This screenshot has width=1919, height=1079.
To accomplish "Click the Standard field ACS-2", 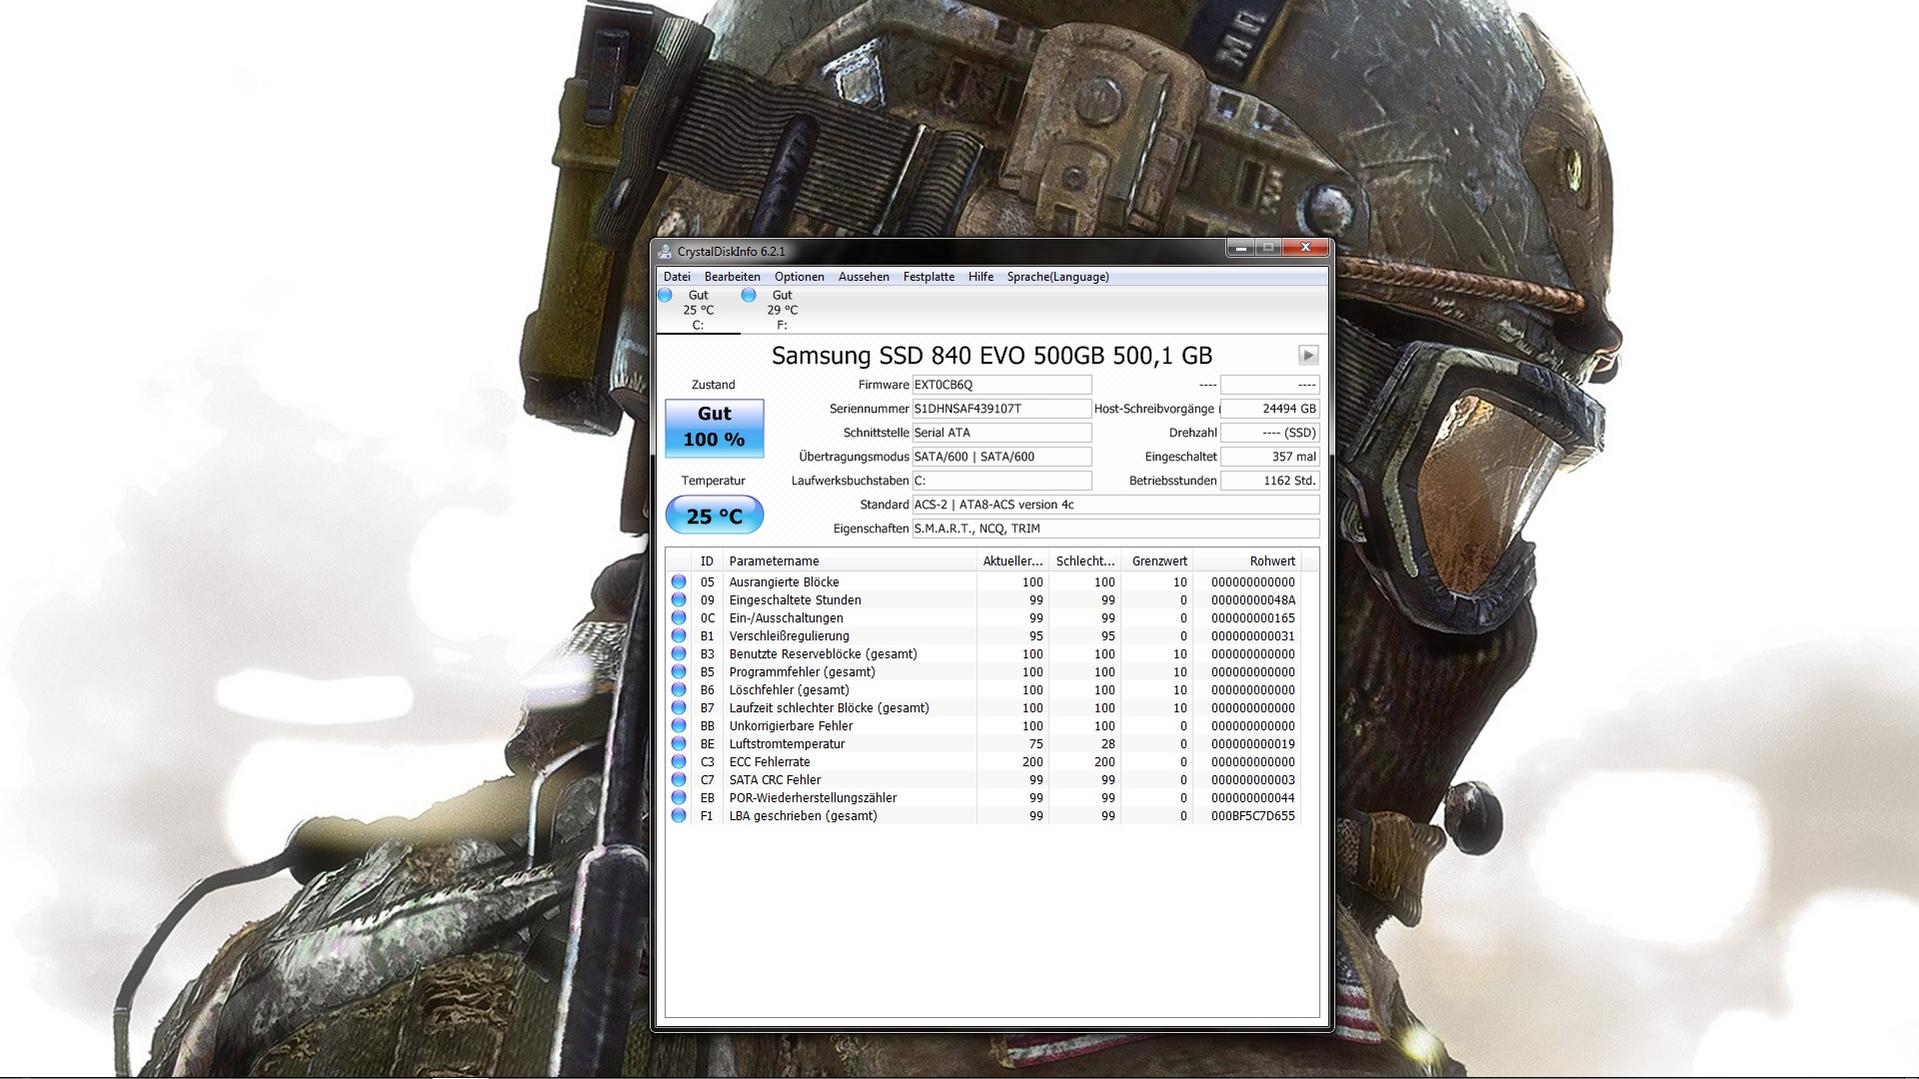I will [1116, 505].
